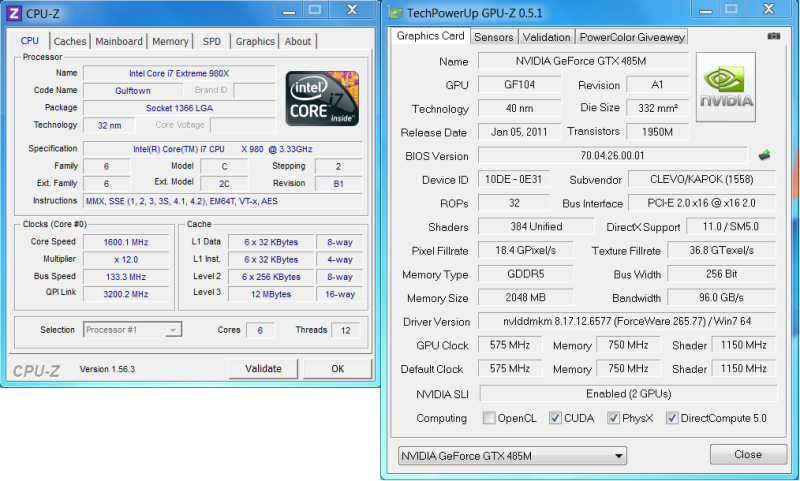
Task: Open the Graphics tab in CPU-Z
Action: pyautogui.click(x=255, y=41)
